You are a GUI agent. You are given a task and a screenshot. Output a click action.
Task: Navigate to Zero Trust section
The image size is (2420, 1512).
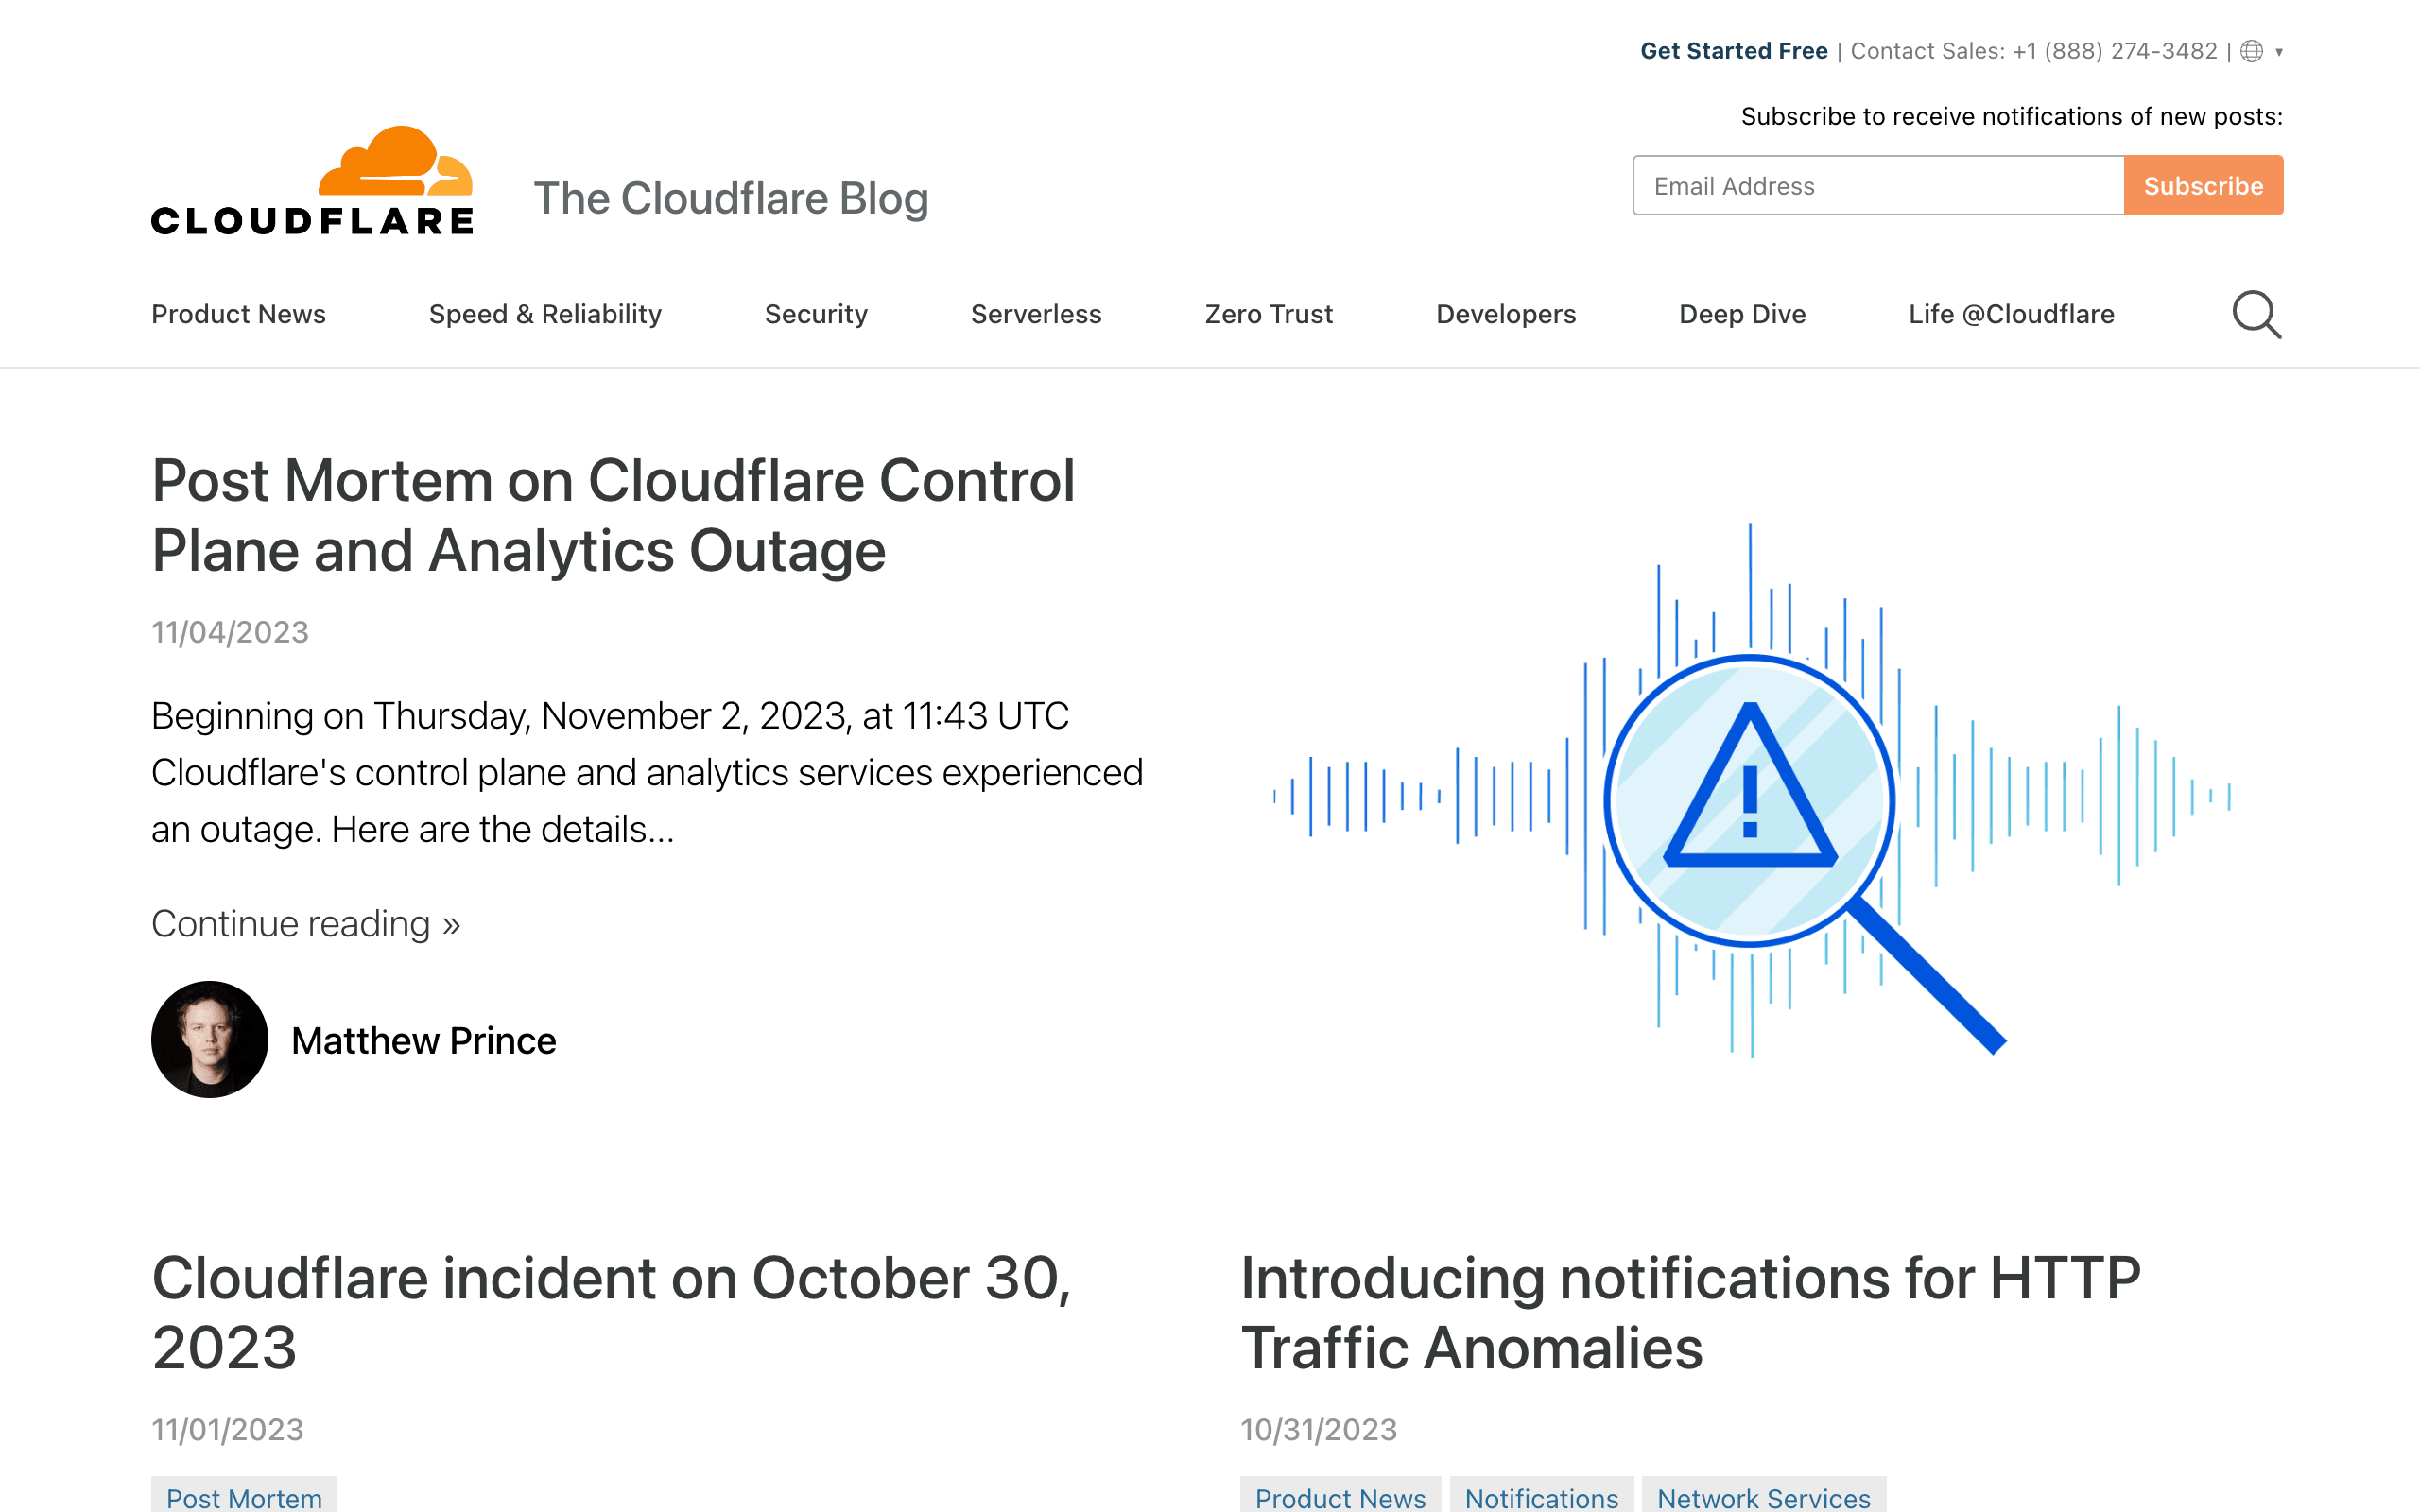click(x=1268, y=314)
